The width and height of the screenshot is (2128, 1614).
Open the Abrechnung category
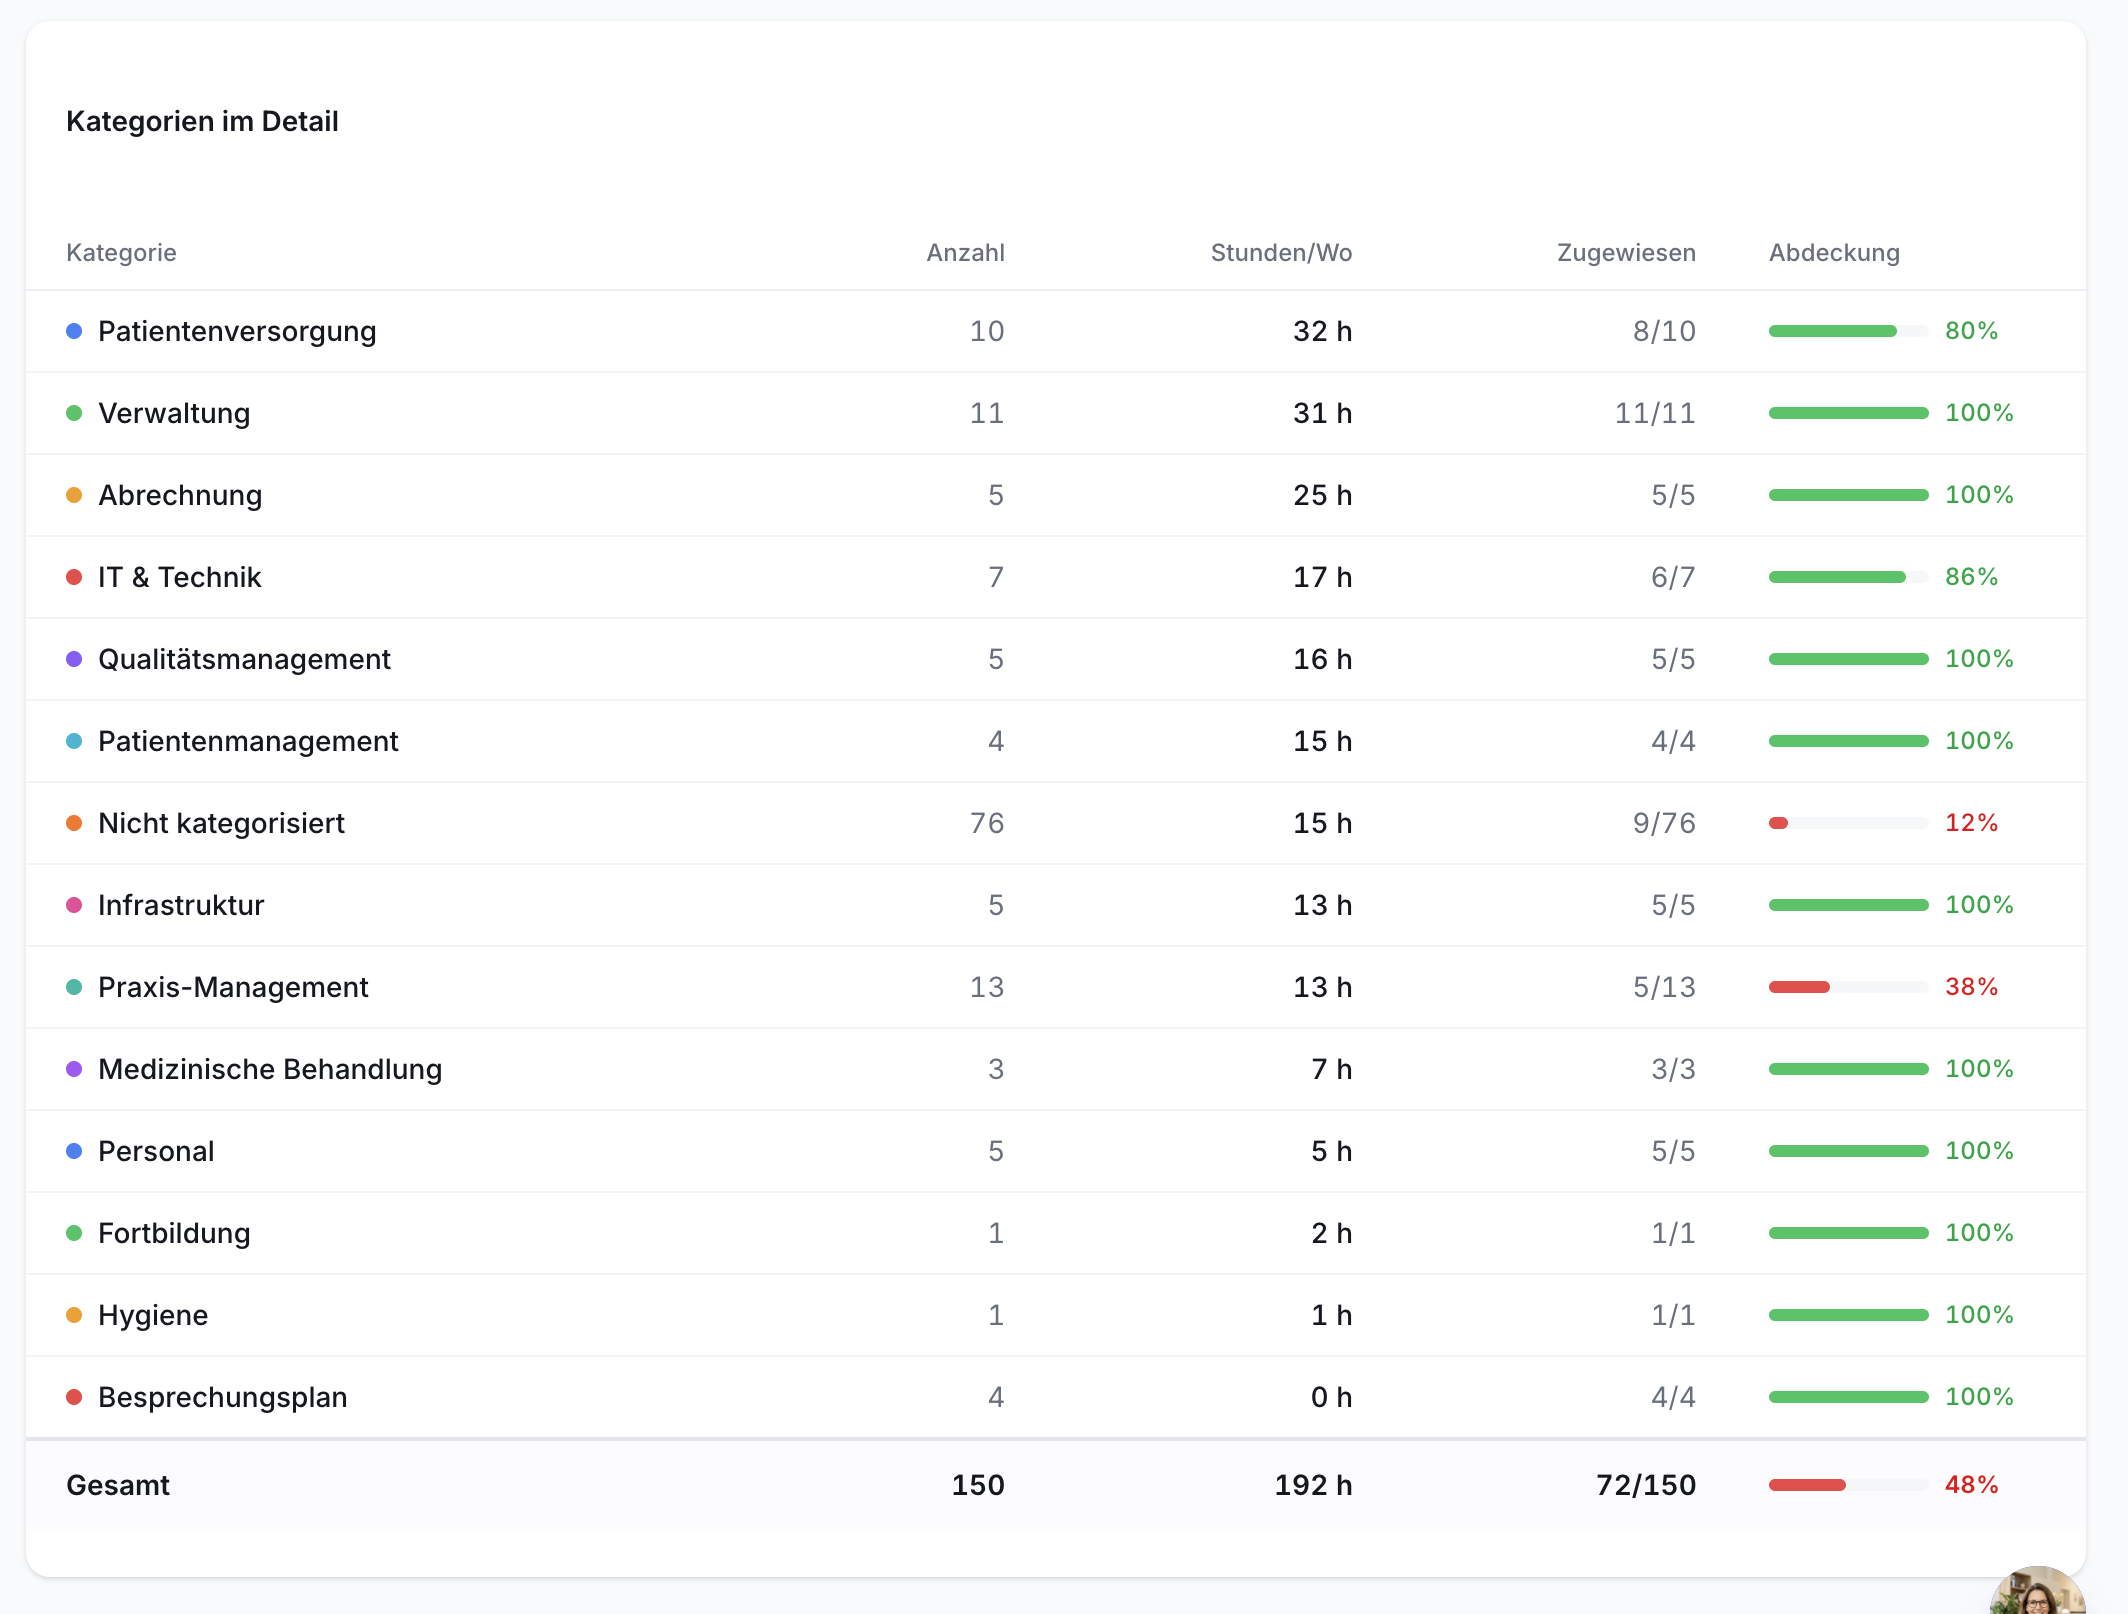point(180,495)
